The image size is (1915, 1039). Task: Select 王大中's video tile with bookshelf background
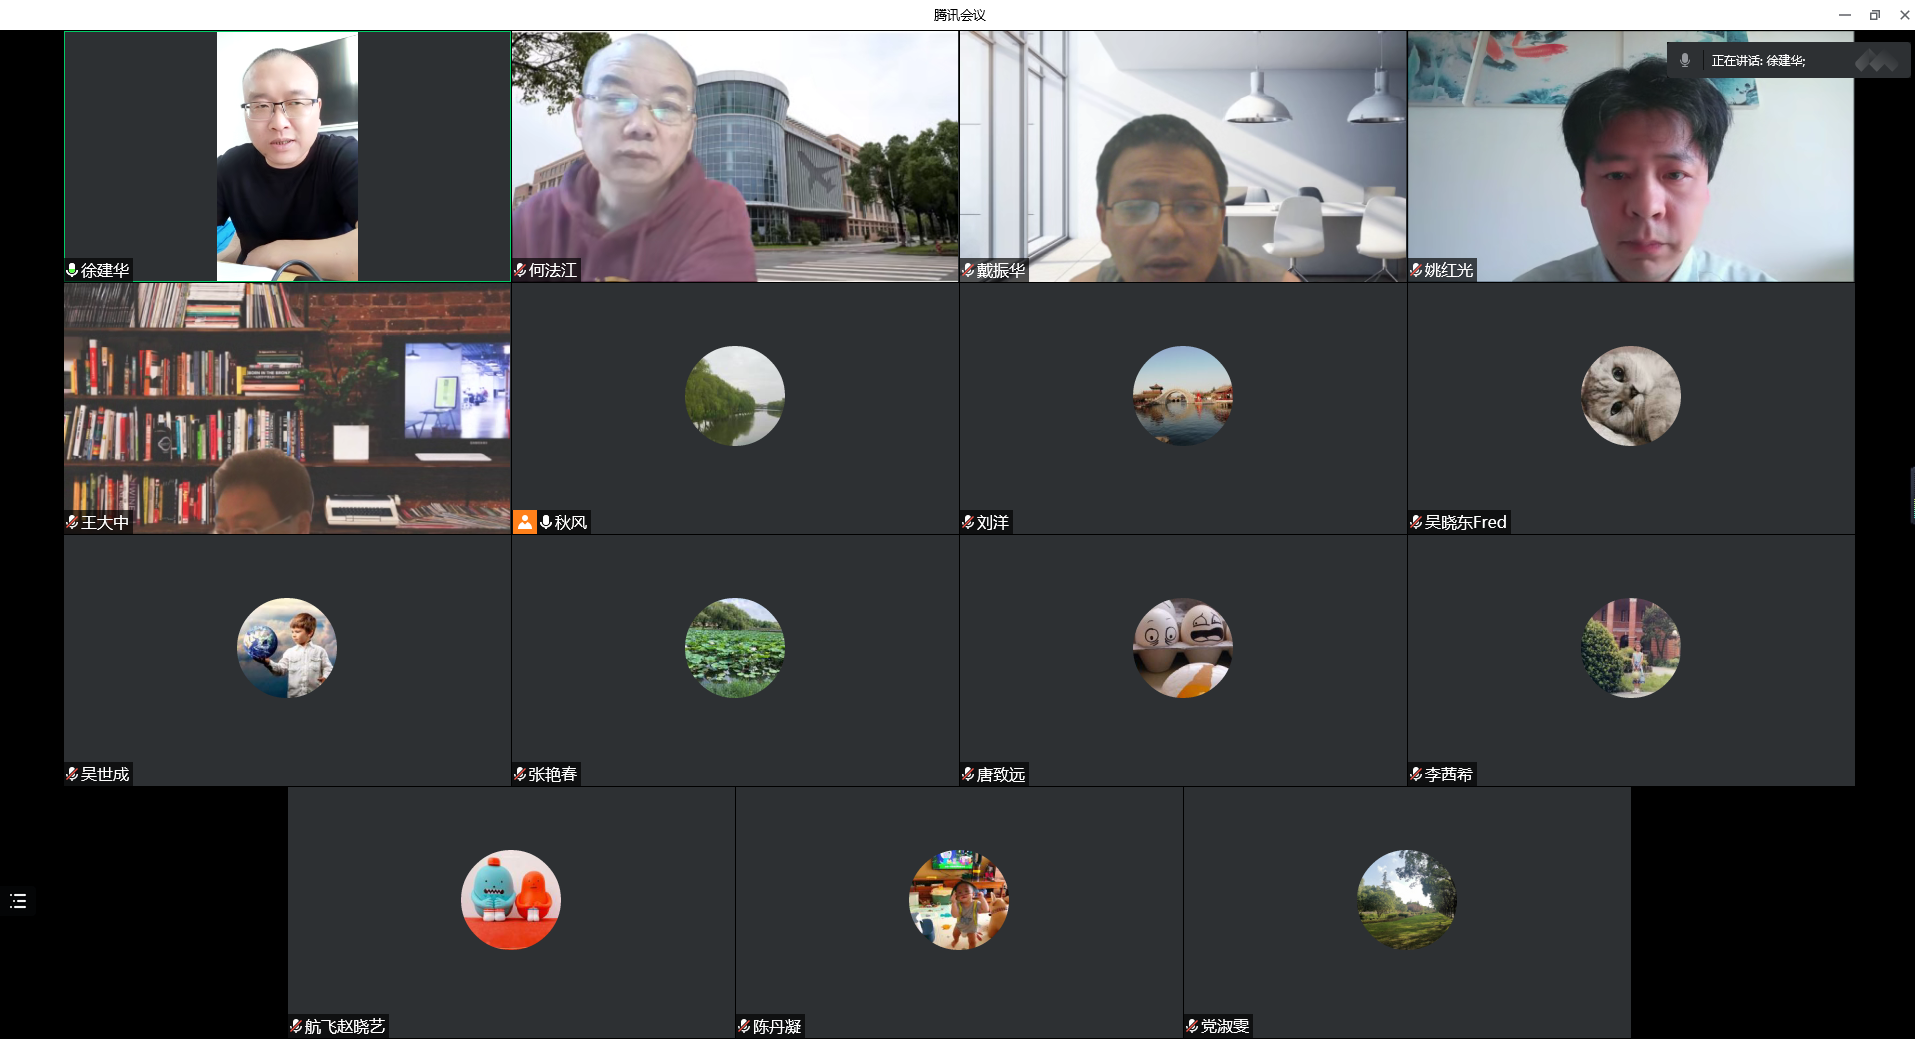(287, 408)
